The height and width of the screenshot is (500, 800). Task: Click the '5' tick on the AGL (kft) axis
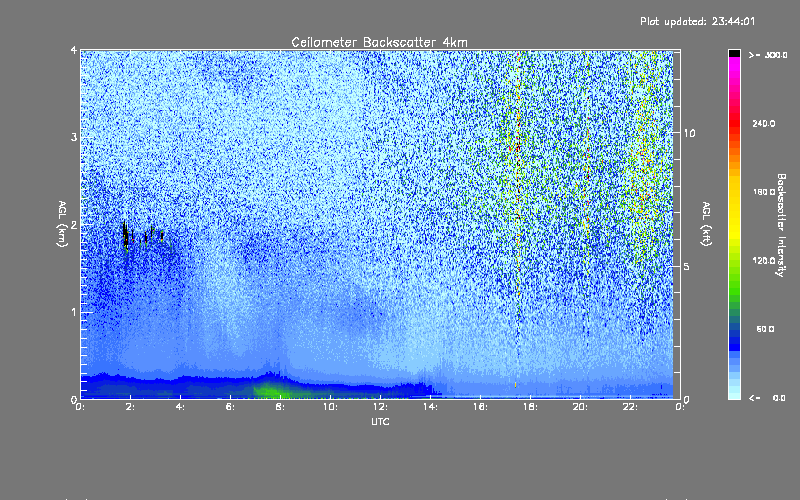(x=686, y=266)
